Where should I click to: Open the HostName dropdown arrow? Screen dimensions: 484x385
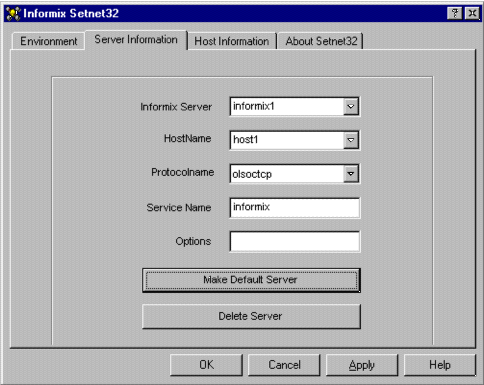click(x=351, y=140)
